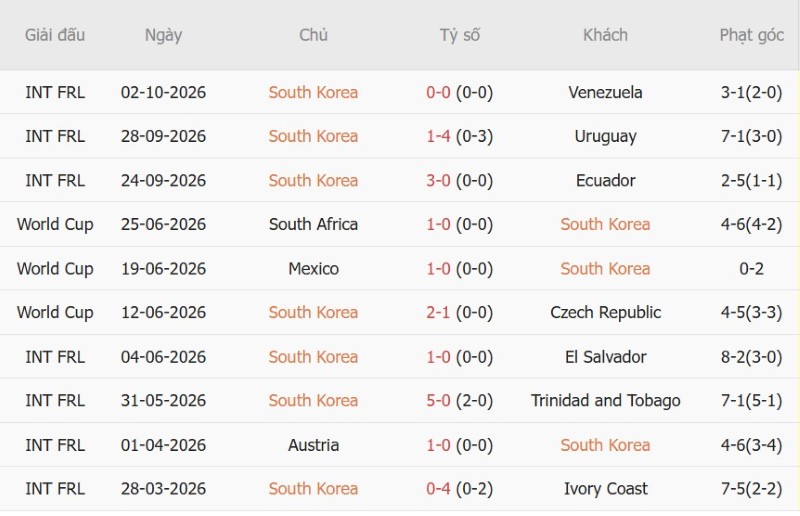Click the Czech Republic team name
The width and height of the screenshot is (800, 516).
point(605,312)
